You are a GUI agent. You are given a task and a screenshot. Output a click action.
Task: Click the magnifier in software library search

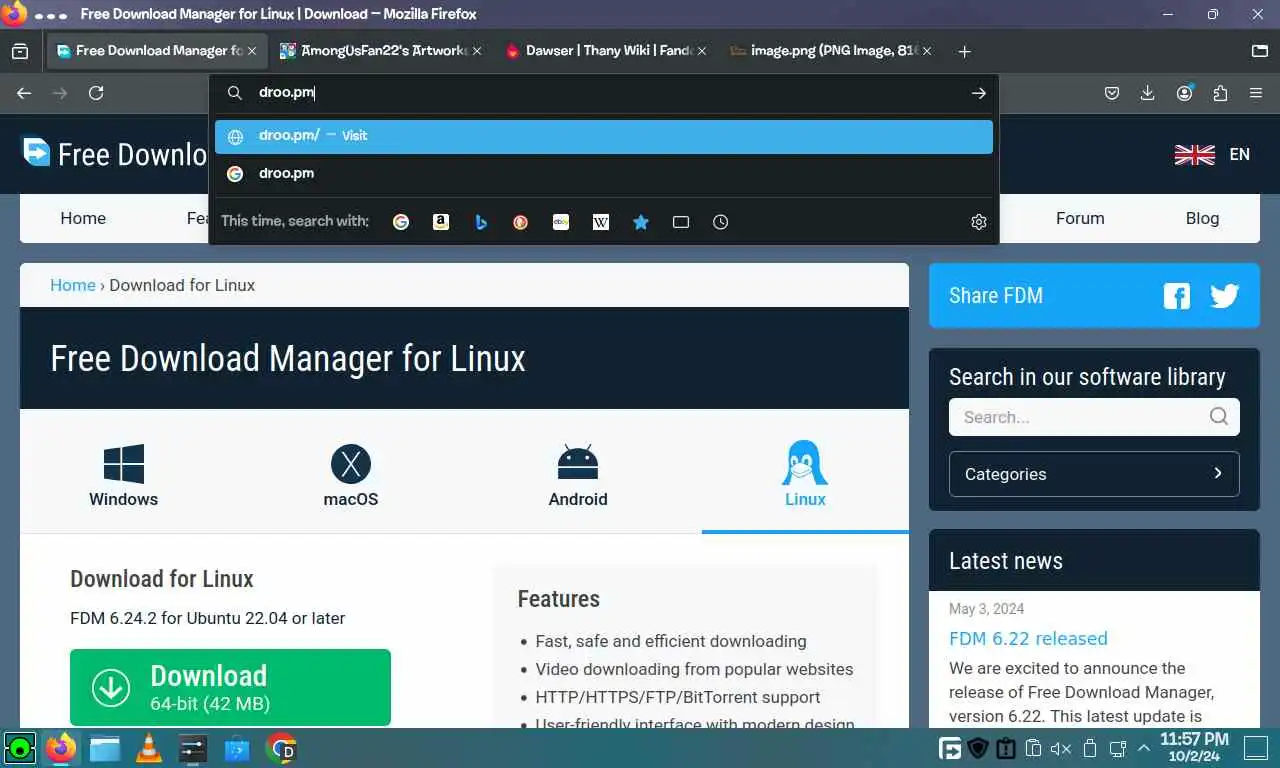[1218, 417]
